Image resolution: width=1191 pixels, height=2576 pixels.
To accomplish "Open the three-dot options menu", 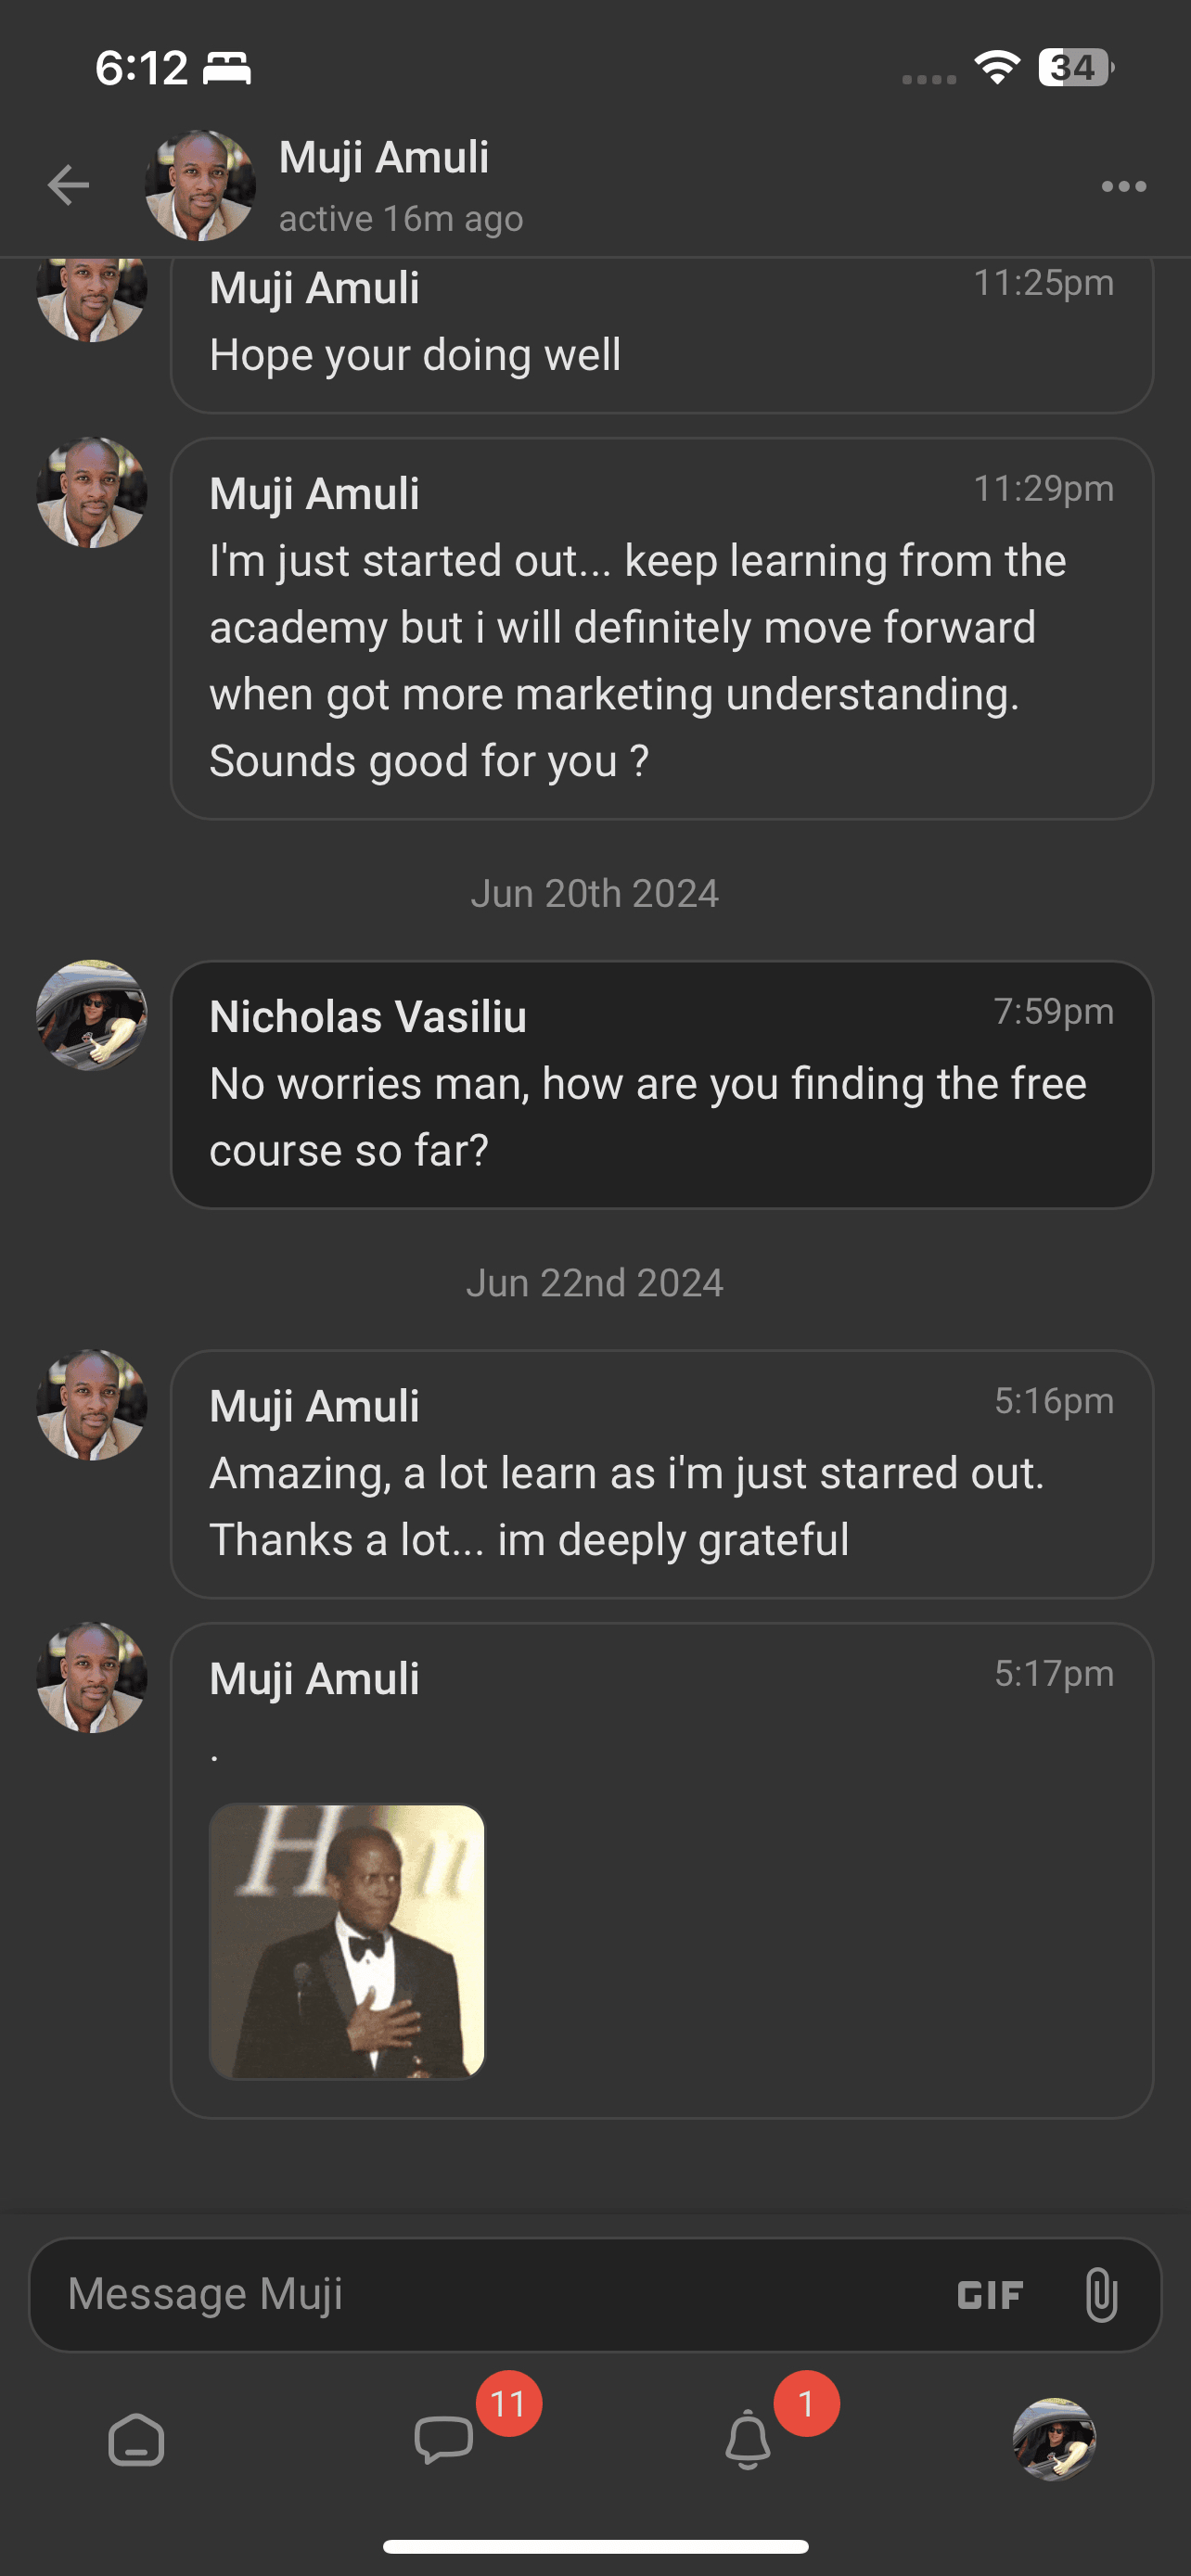I will tap(1123, 186).
